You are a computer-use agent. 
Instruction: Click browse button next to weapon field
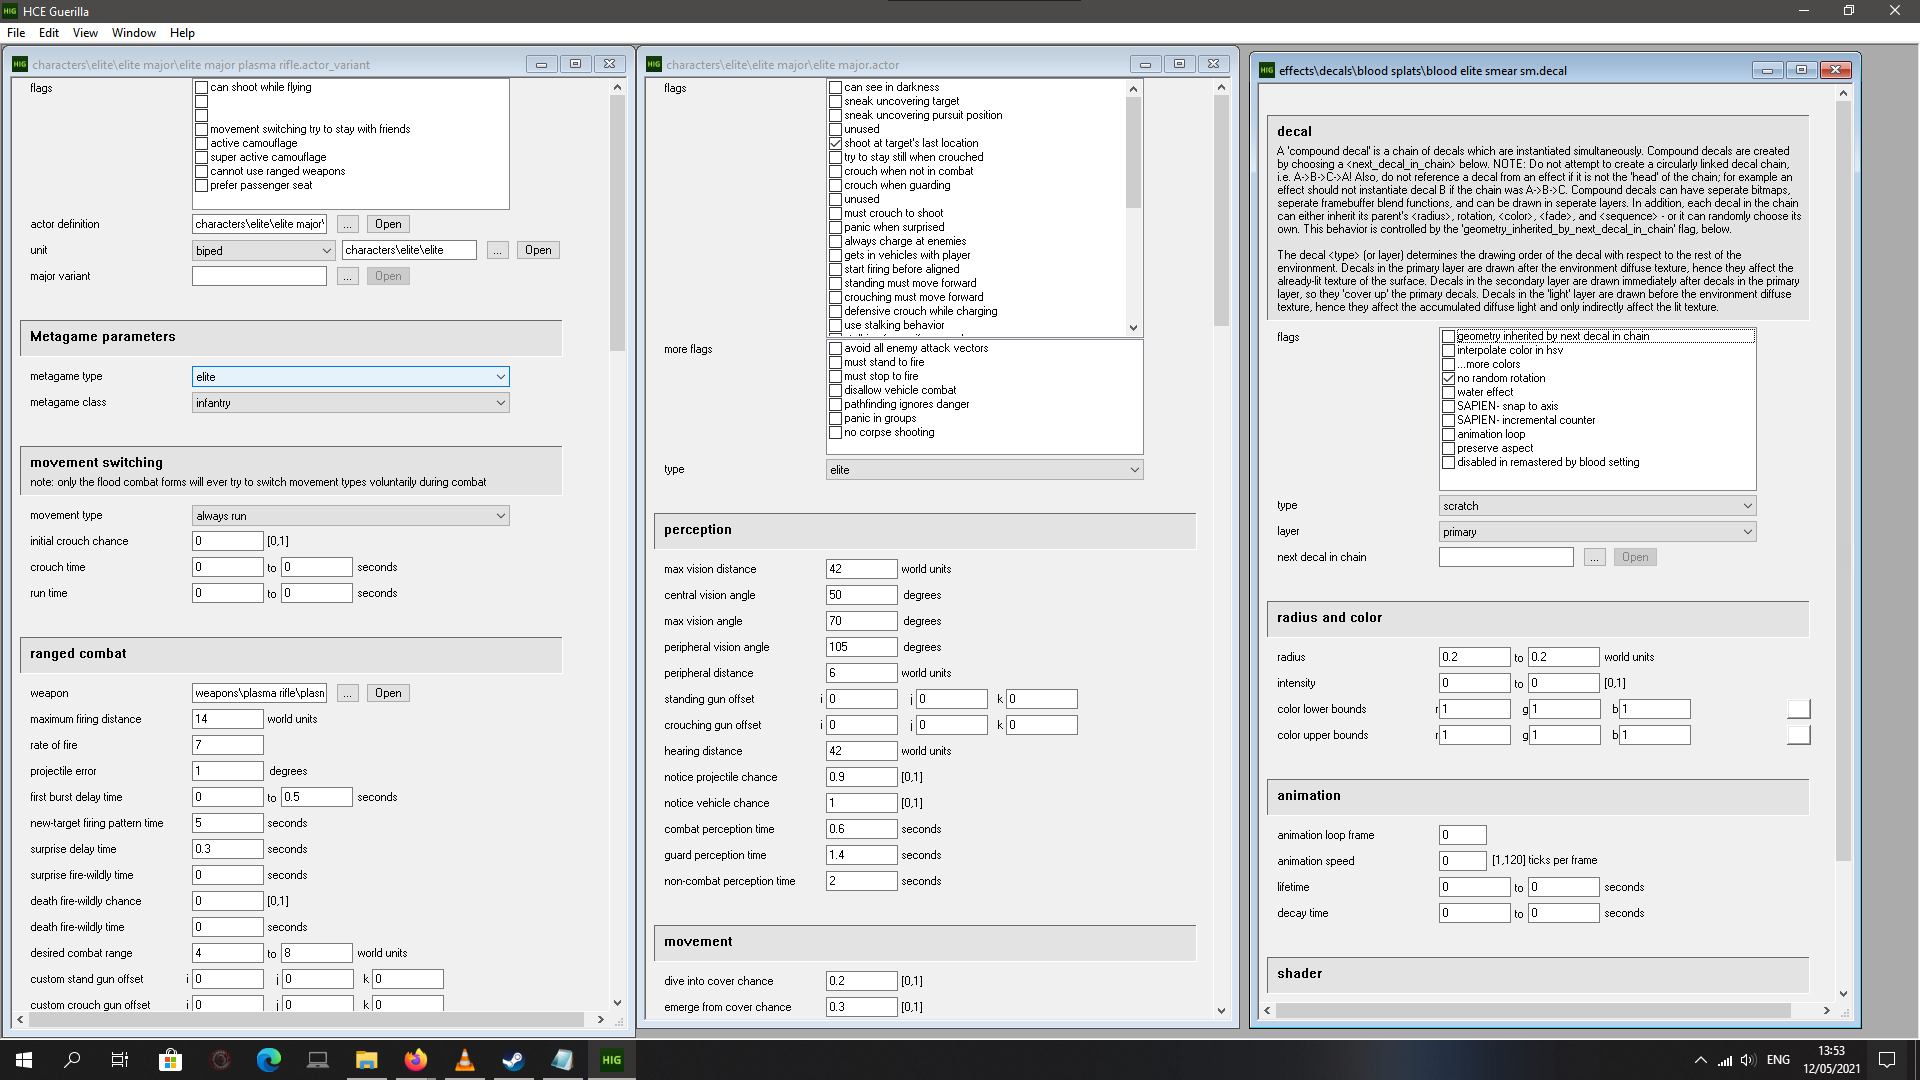coord(347,693)
